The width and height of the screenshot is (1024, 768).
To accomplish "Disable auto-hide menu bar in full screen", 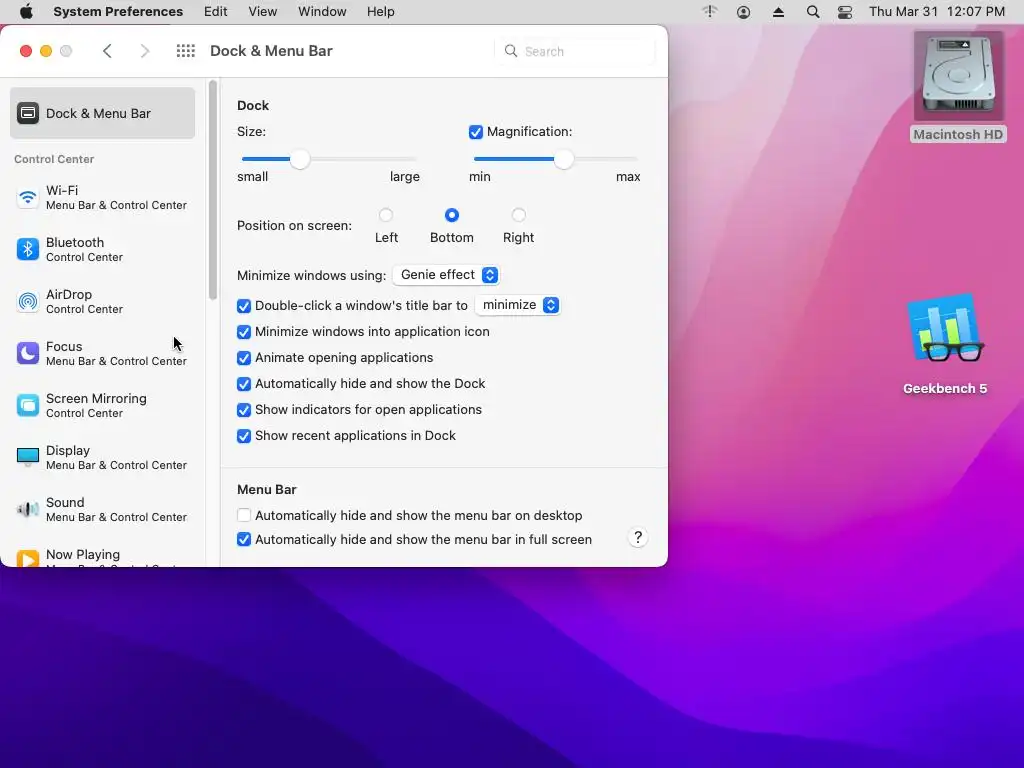I will [244, 539].
